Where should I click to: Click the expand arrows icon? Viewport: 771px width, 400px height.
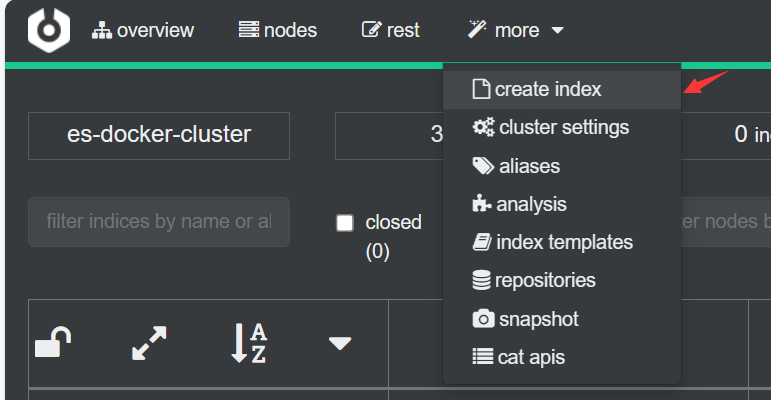point(149,343)
